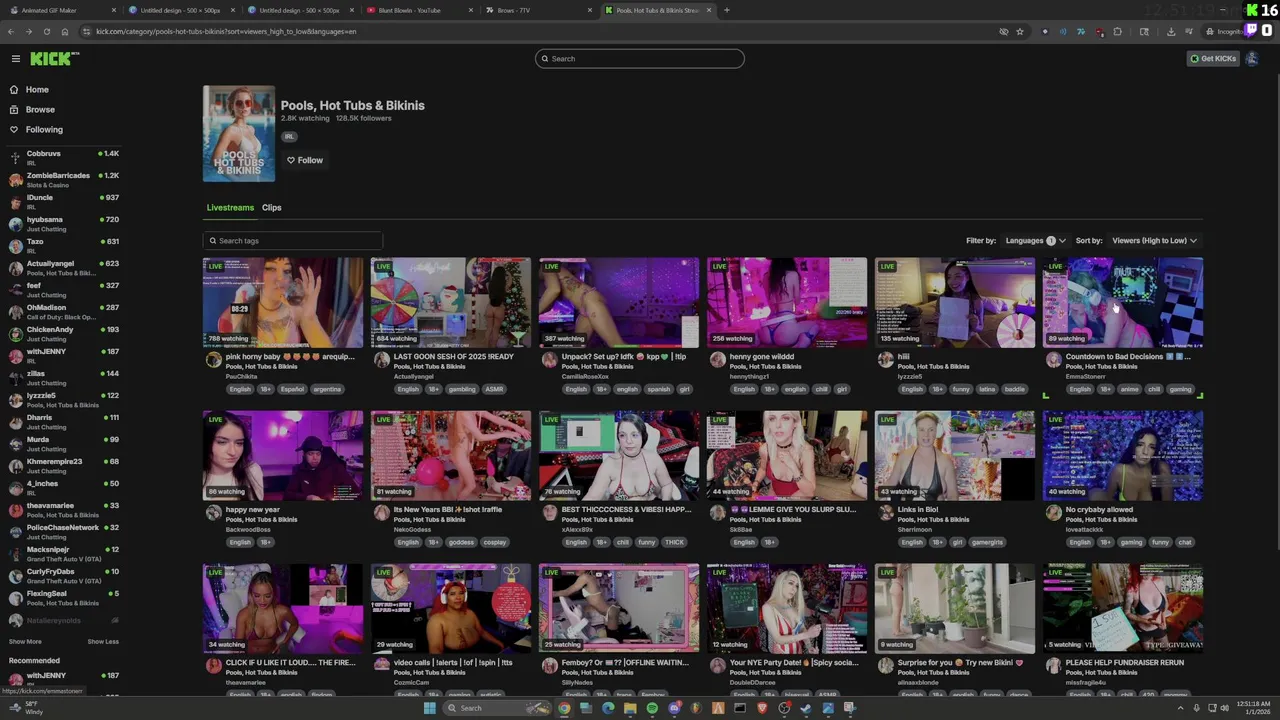Click the Kick search field
The height and width of the screenshot is (720, 1280).
[640, 59]
